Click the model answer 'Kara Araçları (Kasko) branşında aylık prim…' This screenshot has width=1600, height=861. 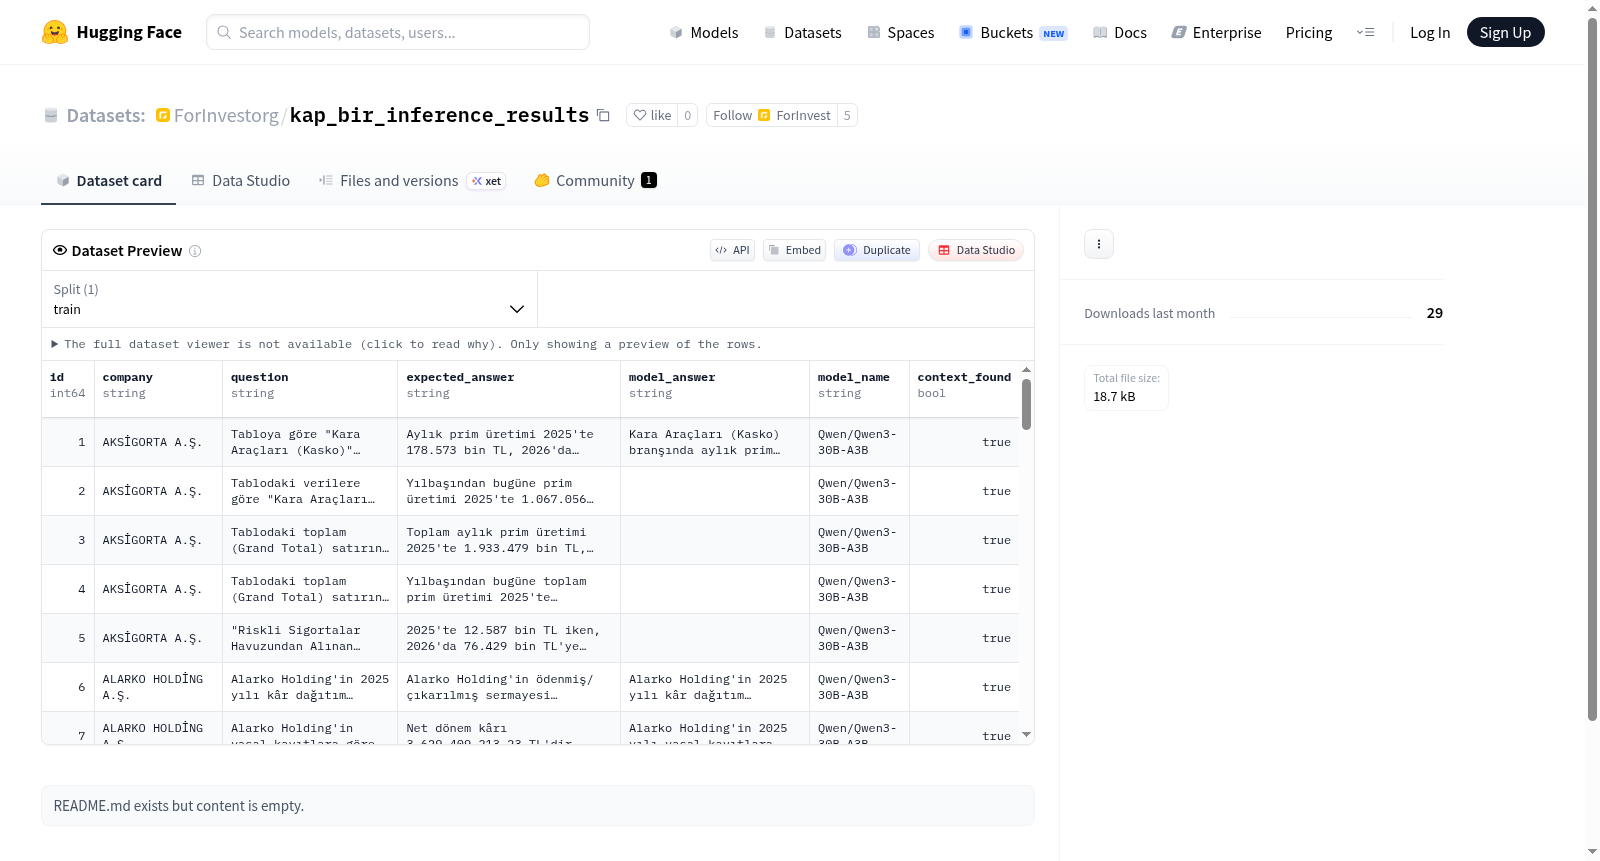point(715,442)
